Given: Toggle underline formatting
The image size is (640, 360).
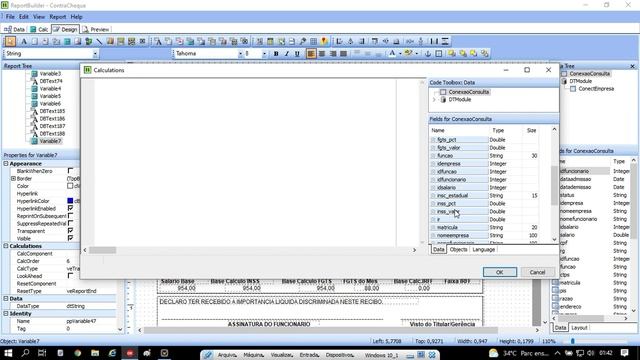Looking at the screenshot, I should click(297, 53).
